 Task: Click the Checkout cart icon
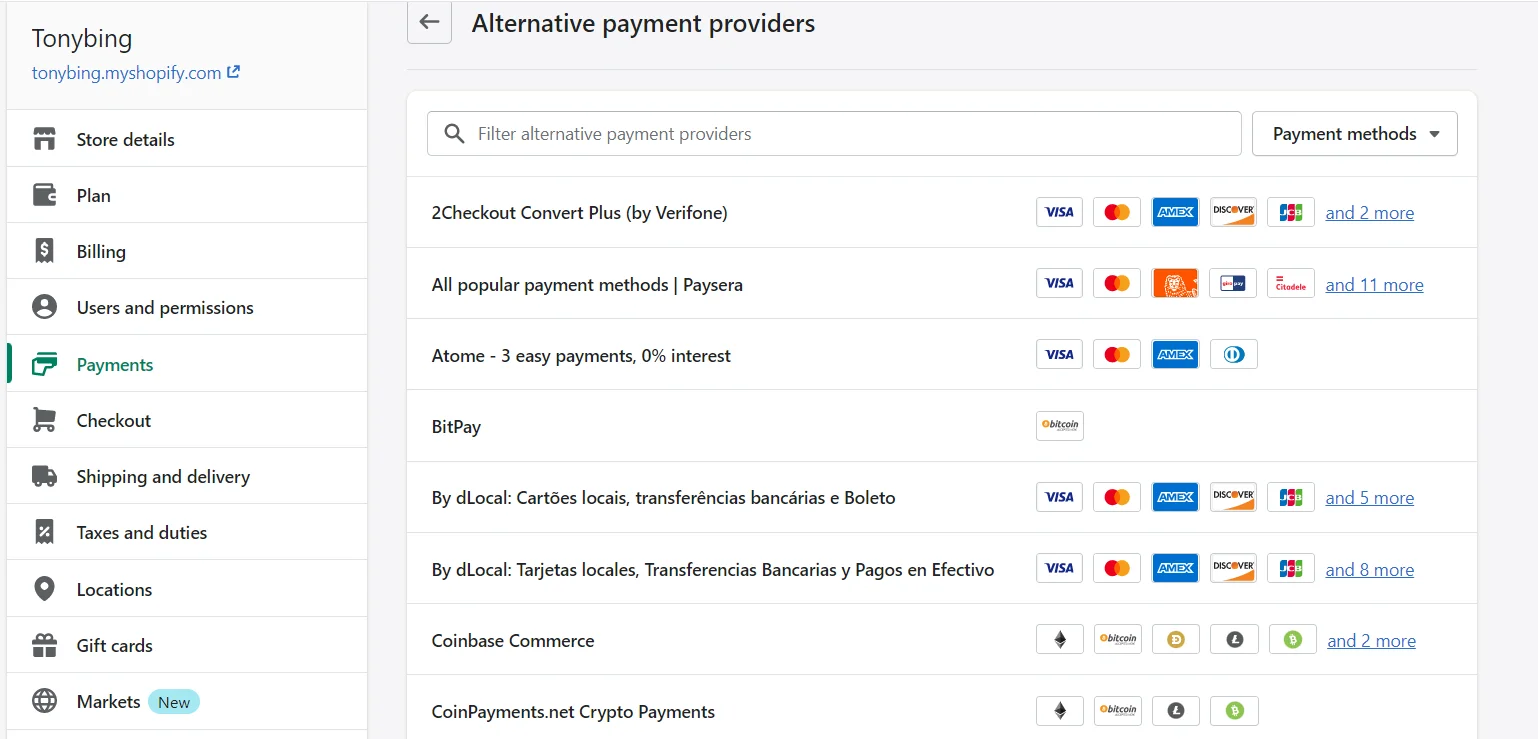[44, 420]
